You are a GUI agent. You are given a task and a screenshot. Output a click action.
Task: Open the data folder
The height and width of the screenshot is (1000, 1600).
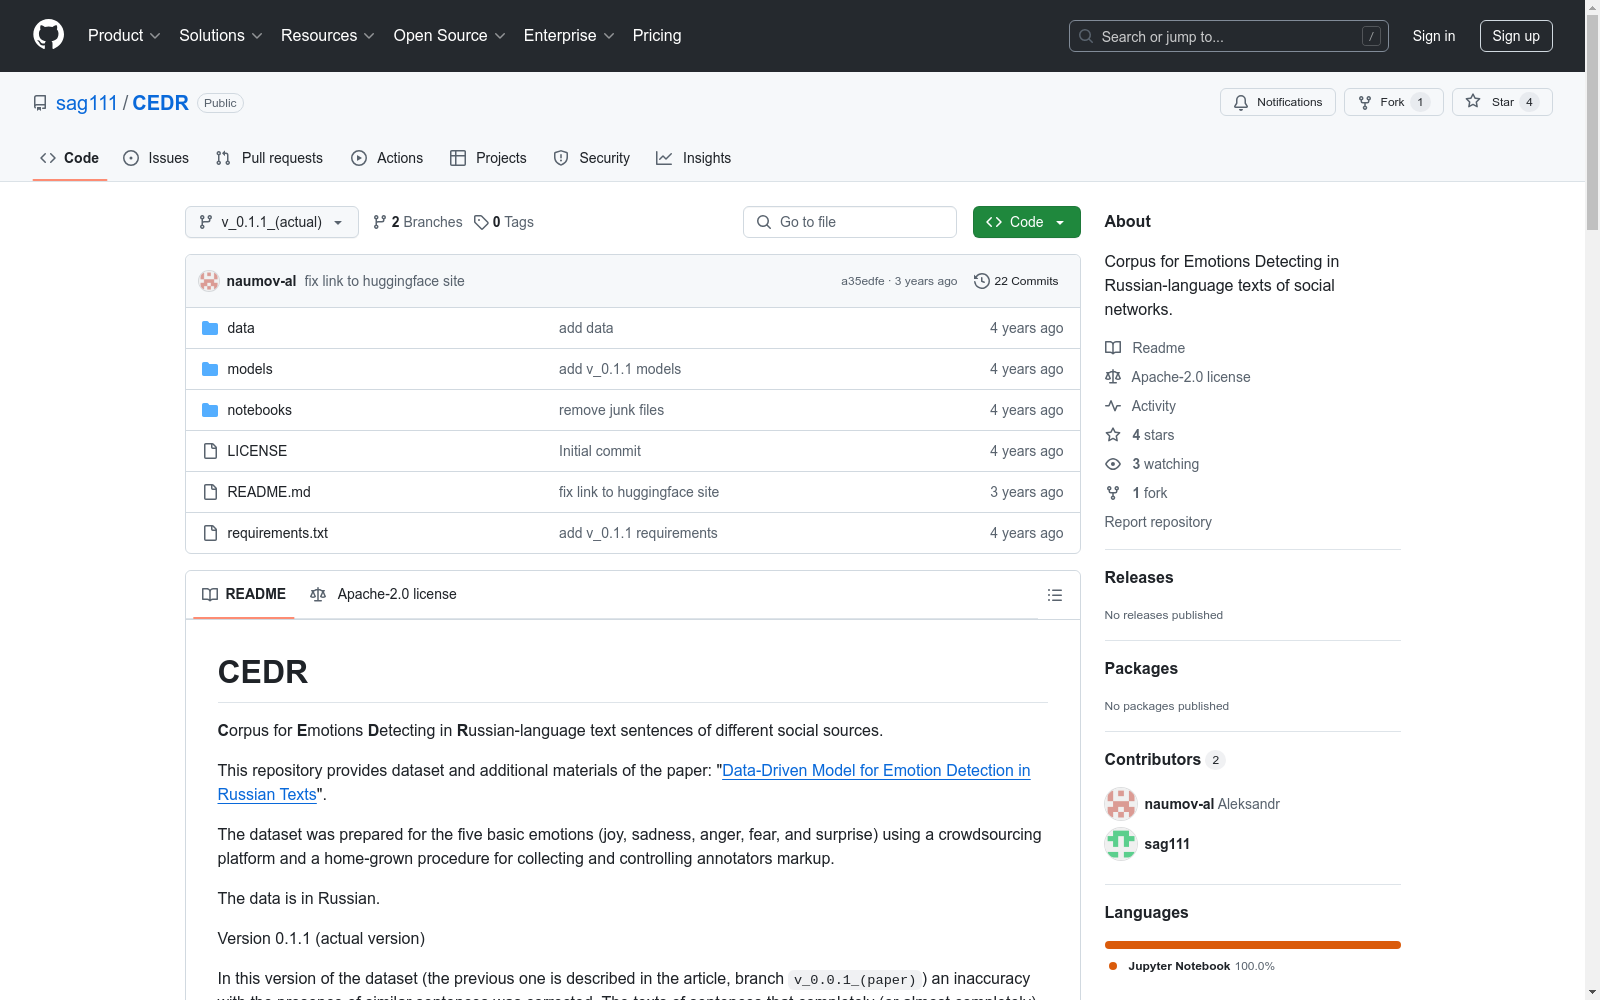coord(241,328)
